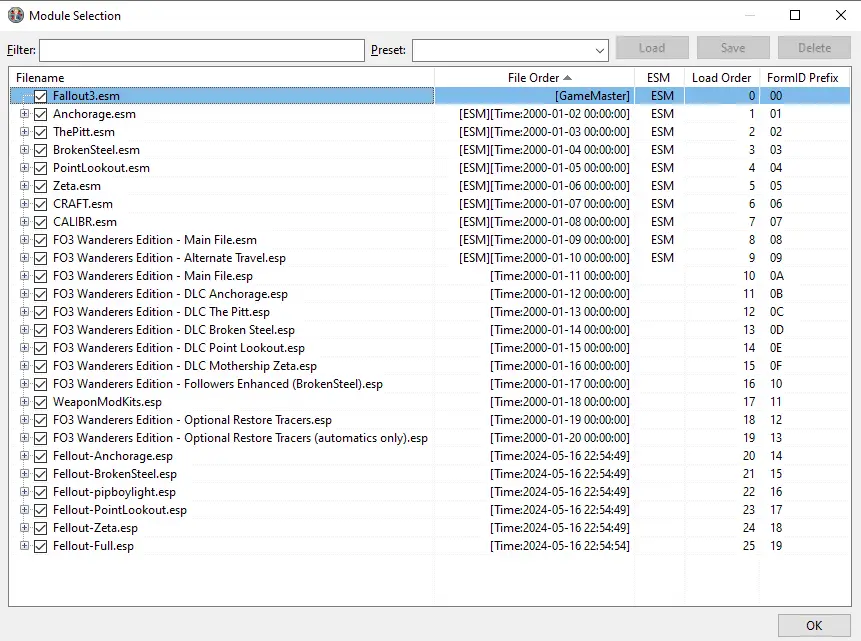Click the Filter text field

click(x=202, y=51)
